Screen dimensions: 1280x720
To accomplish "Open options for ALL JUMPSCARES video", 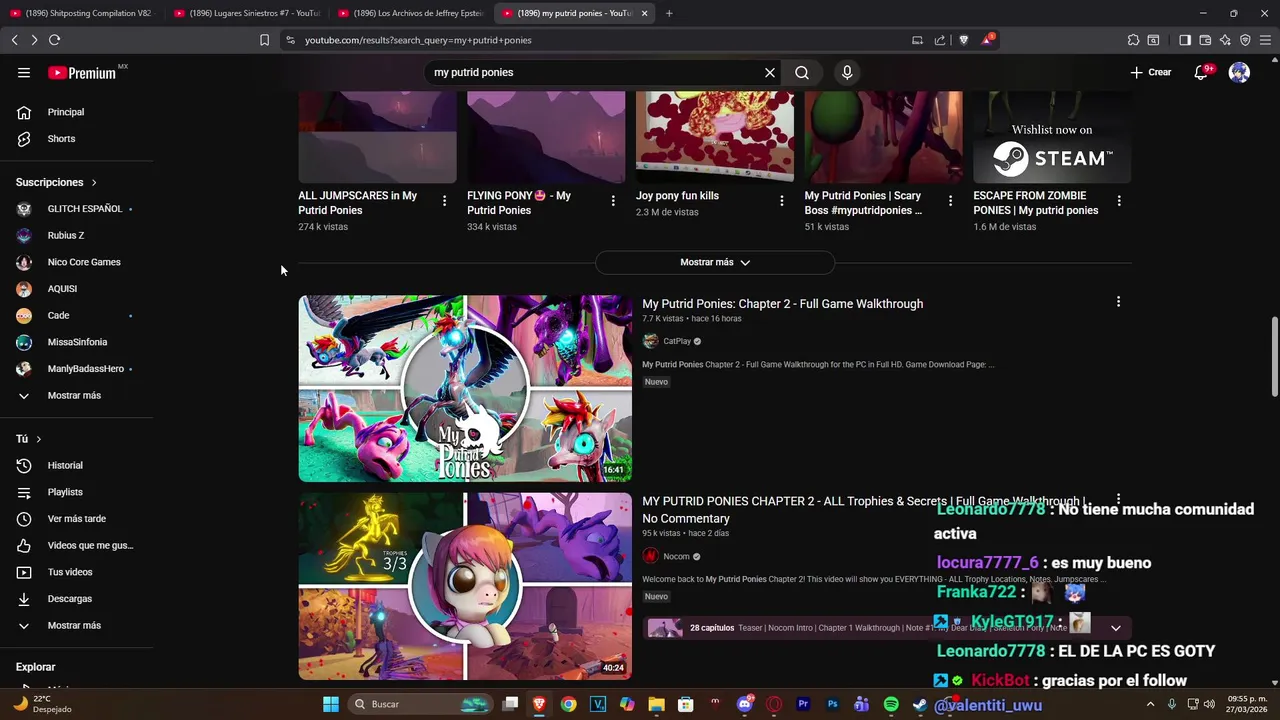I will [444, 201].
